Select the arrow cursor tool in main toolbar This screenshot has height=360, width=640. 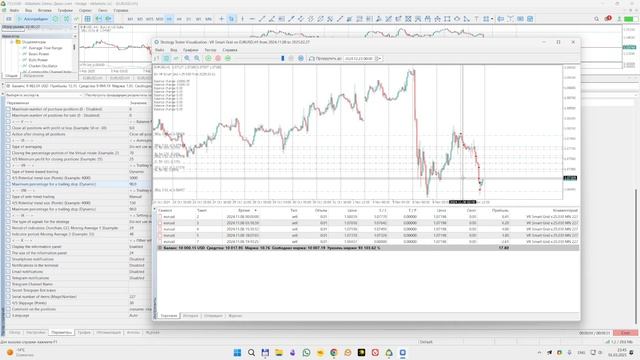[231, 19]
